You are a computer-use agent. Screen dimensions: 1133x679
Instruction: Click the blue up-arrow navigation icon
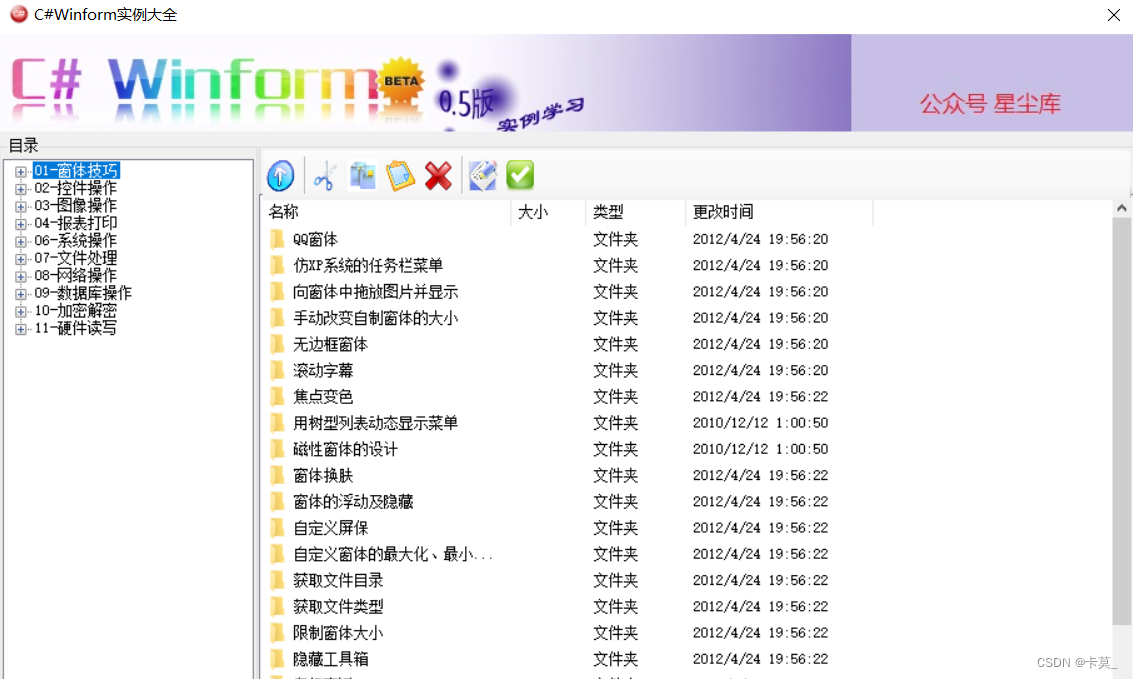pyautogui.click(x=280, y=176)
